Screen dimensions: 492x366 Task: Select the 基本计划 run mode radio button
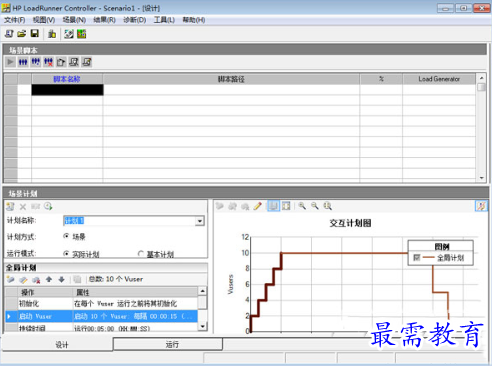click(x=141, y=254)
